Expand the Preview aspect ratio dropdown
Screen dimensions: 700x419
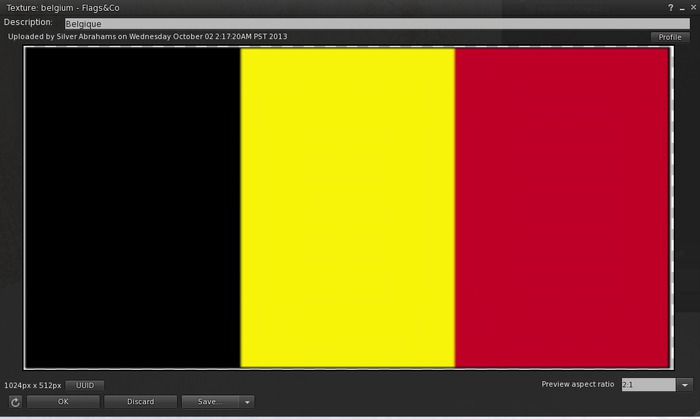click(x=685, y=385)
